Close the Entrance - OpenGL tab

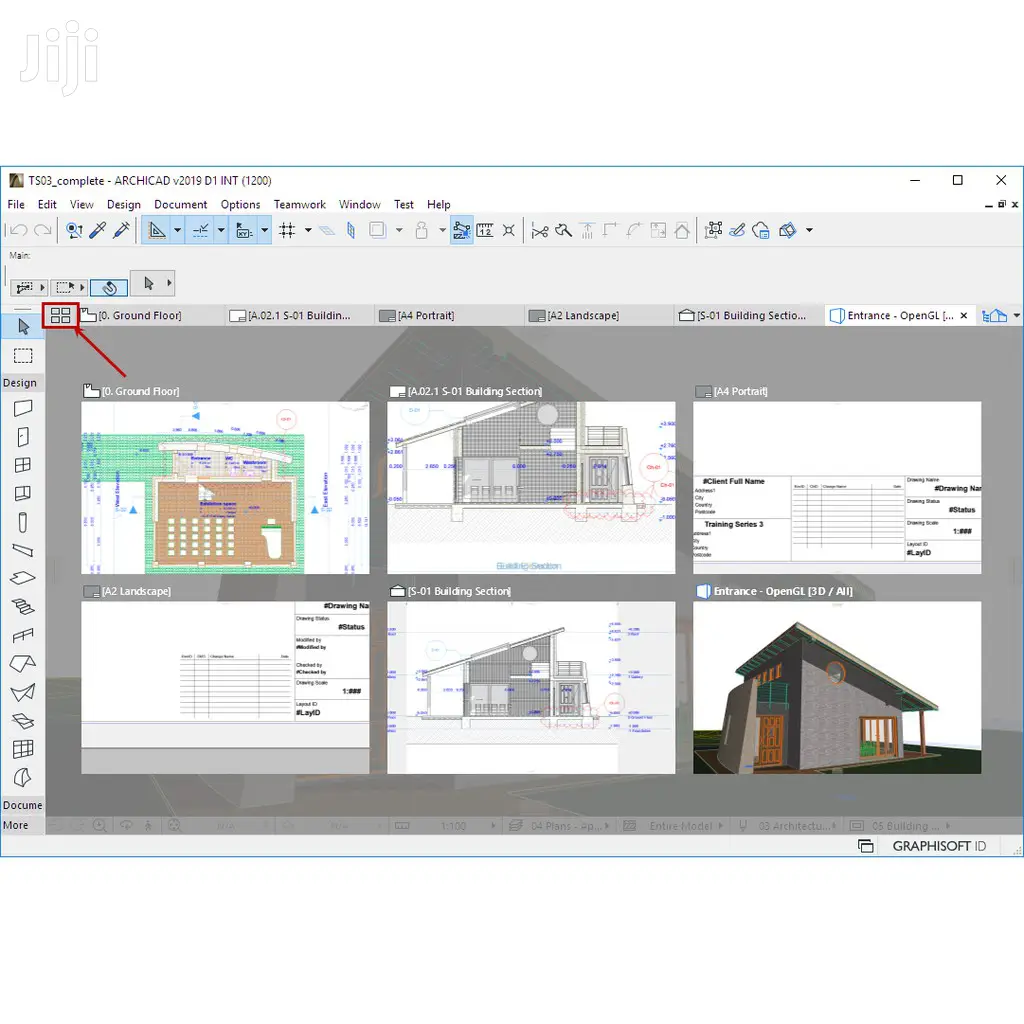(963, 315)
